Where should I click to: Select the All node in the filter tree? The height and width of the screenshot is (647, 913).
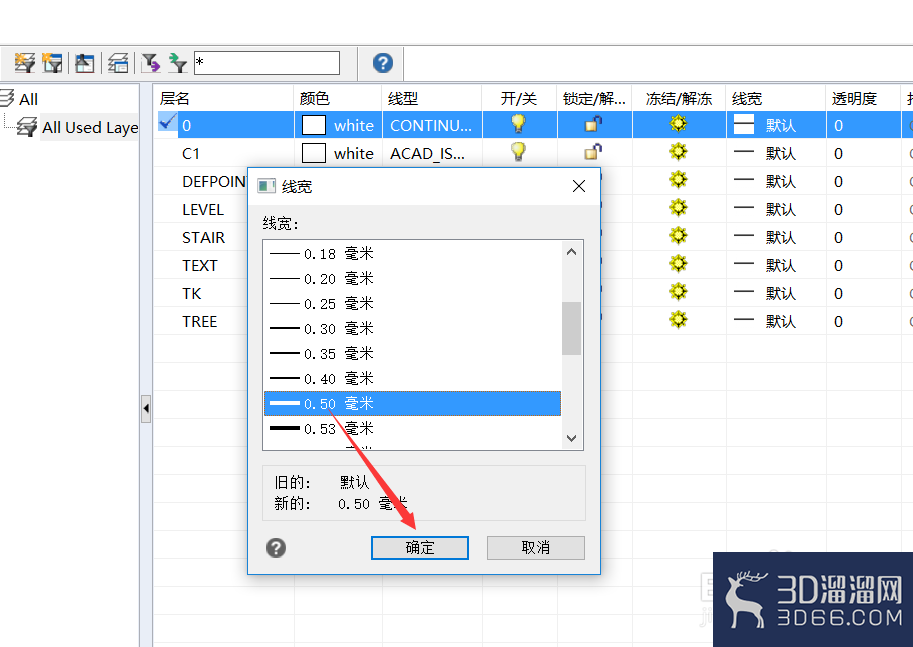28,100
